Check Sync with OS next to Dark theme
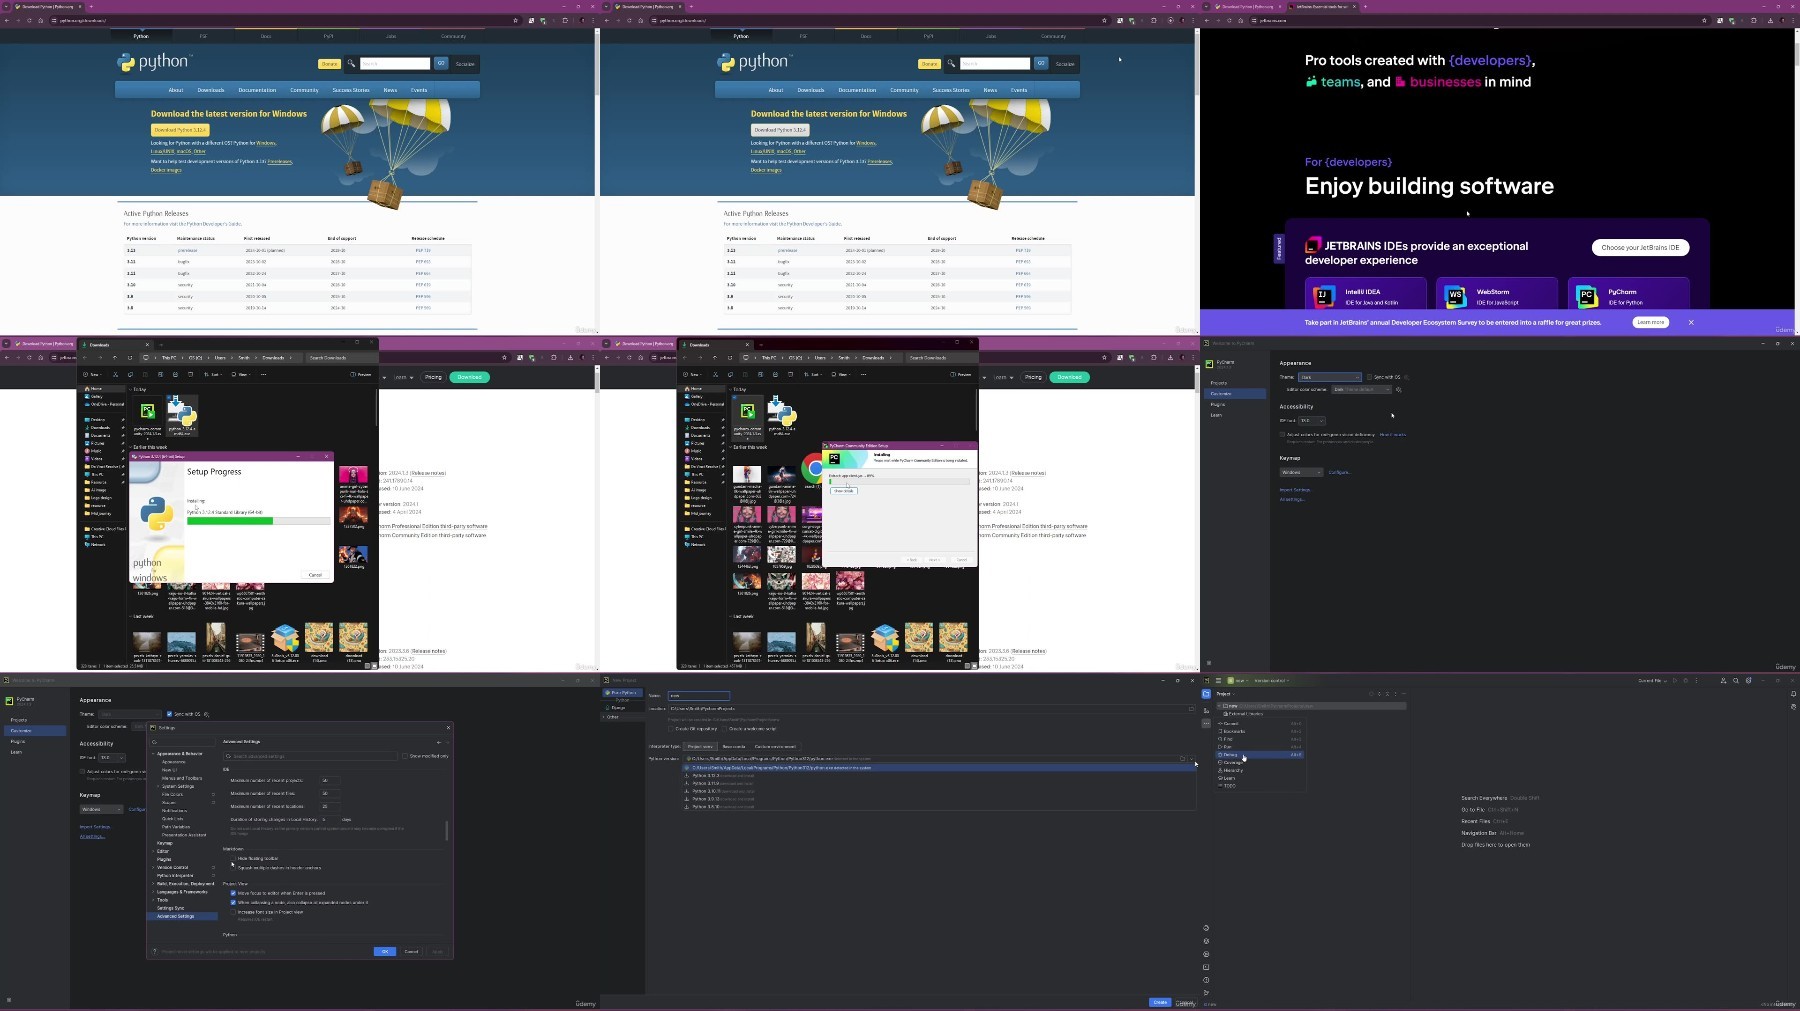Image resolution: width=1800 pixels, height=1011 pixels. 1369,377
